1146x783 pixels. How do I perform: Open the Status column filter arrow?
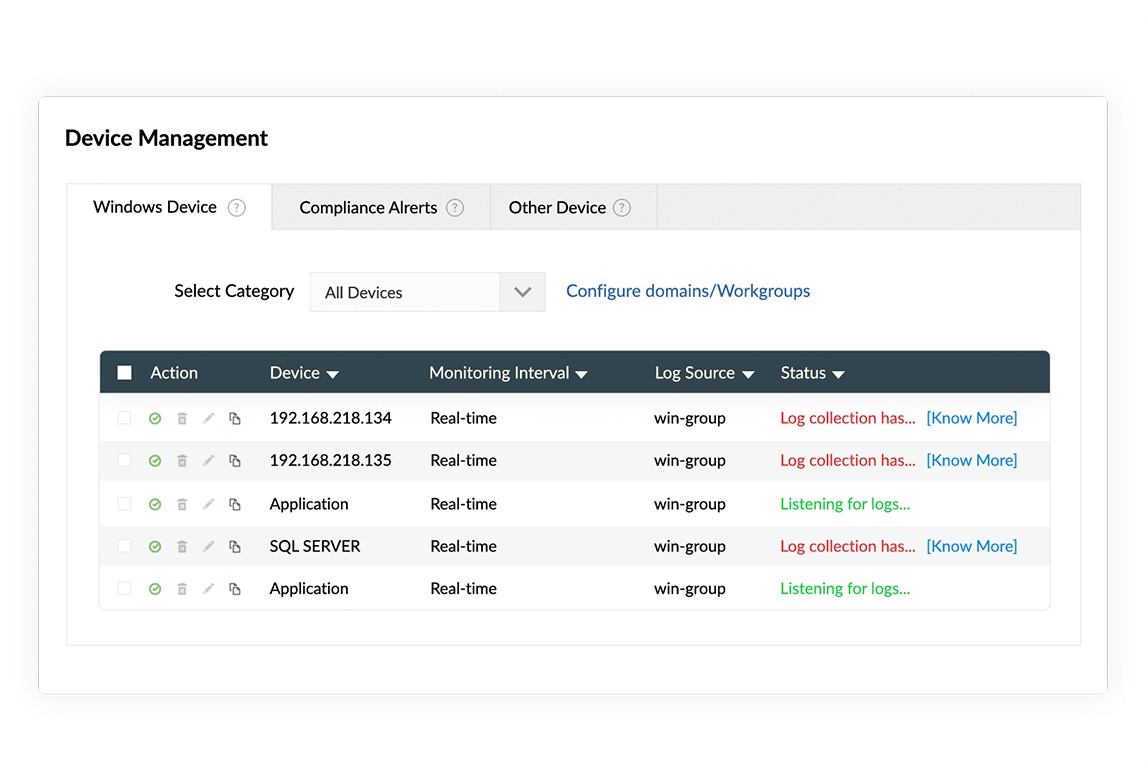[838, 374]
